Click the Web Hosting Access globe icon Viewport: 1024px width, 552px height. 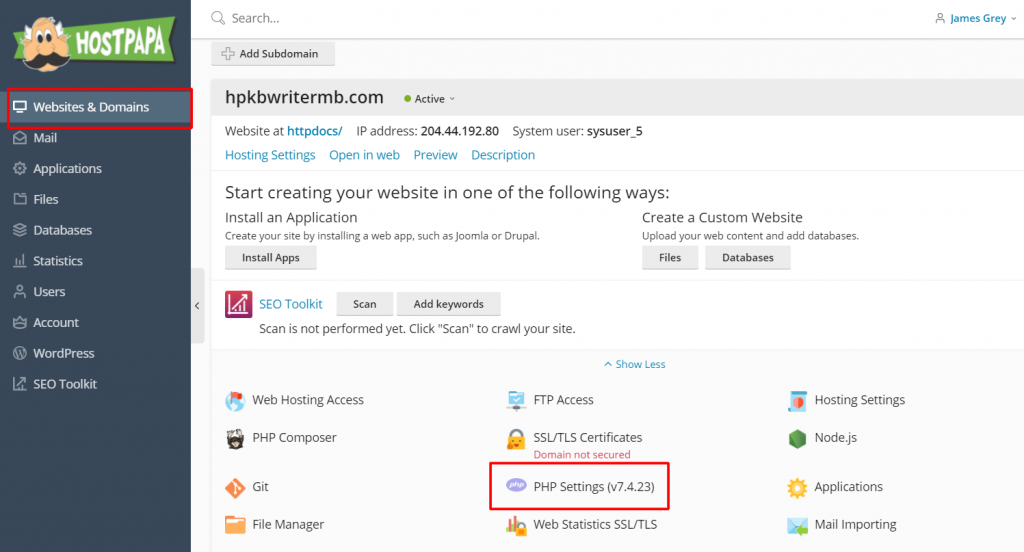point(235,400)
